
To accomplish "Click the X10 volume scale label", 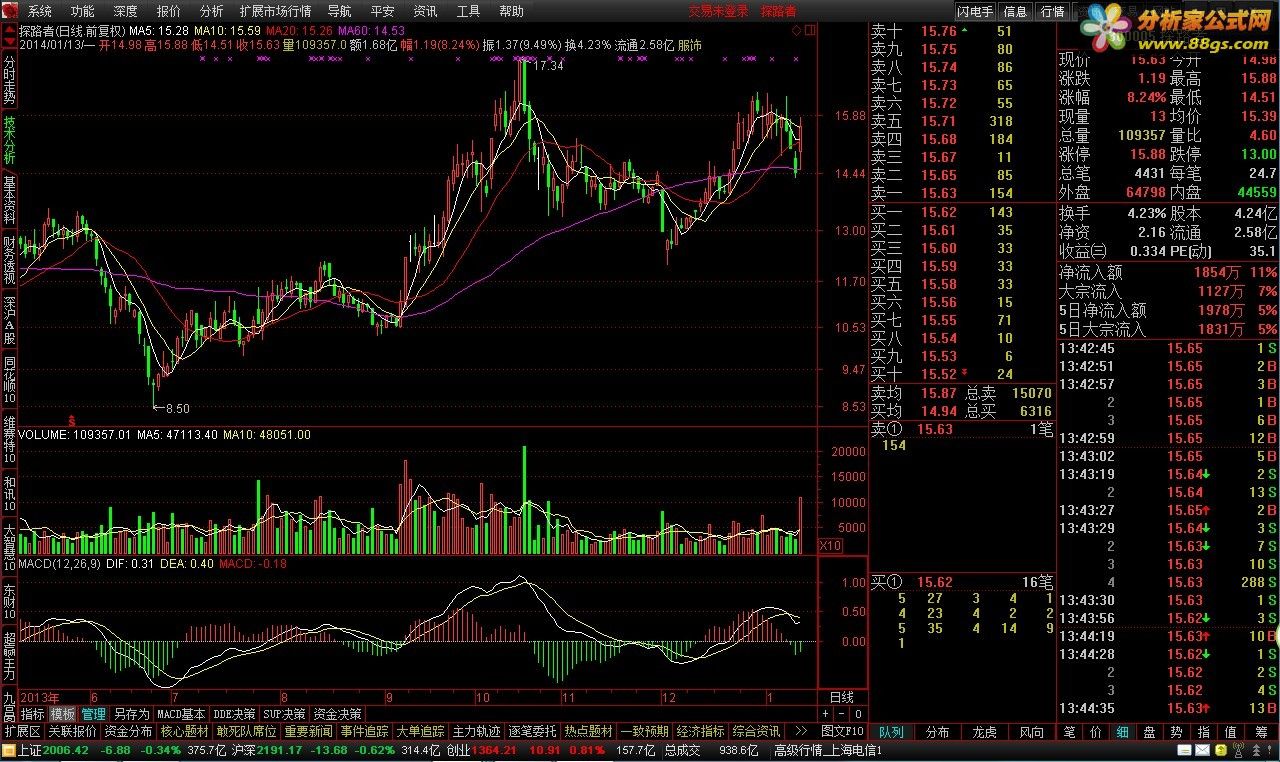I will point(830,546).
